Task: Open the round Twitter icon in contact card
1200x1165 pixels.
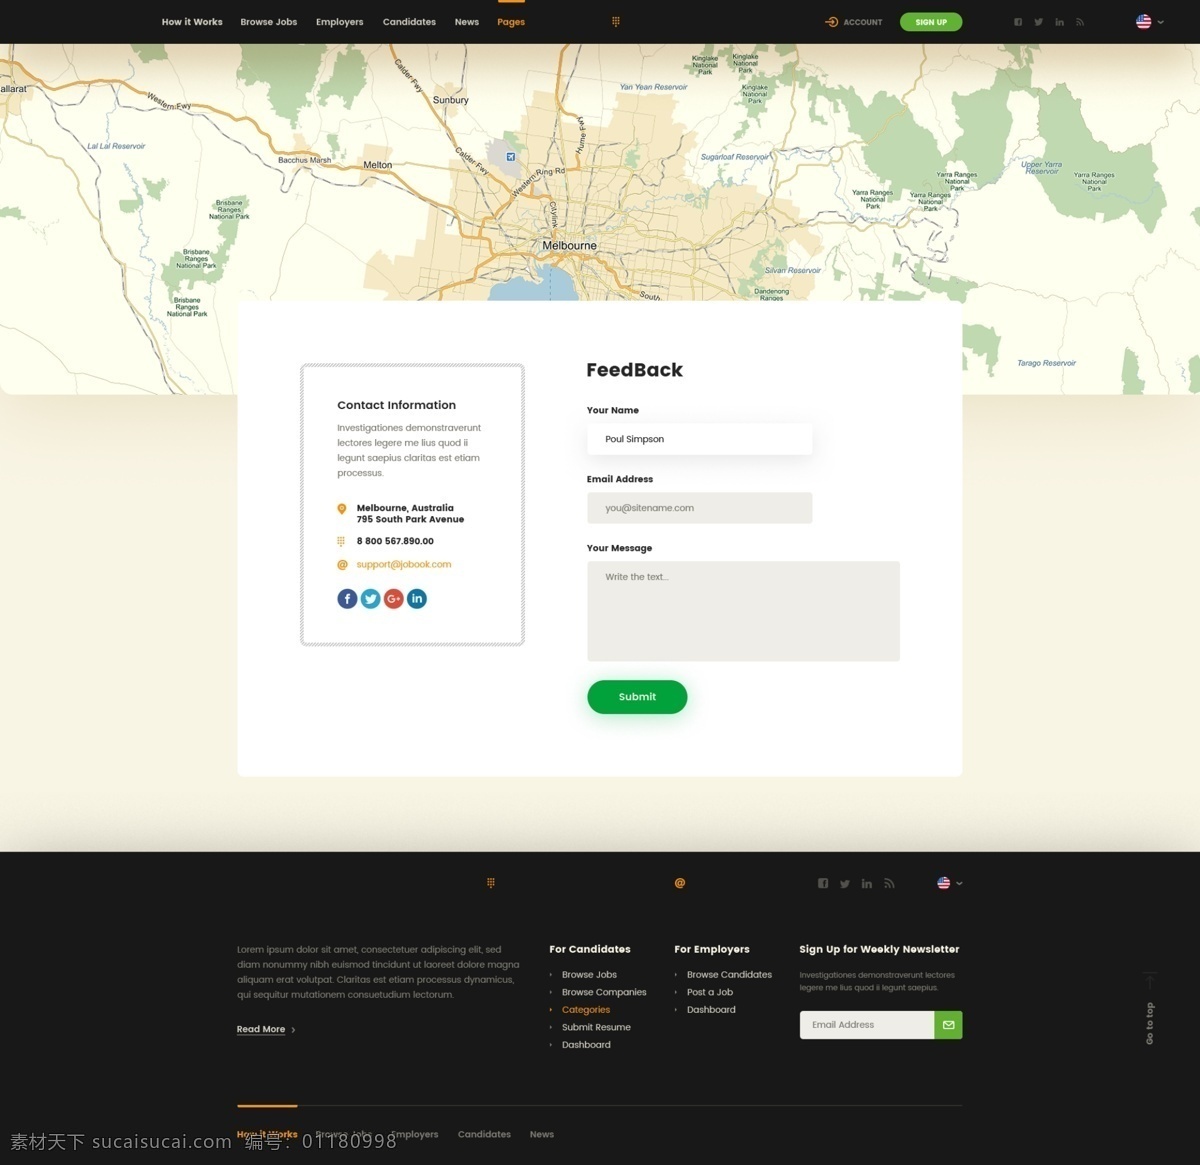Action: pyautogui.click(x=370, y=599)
